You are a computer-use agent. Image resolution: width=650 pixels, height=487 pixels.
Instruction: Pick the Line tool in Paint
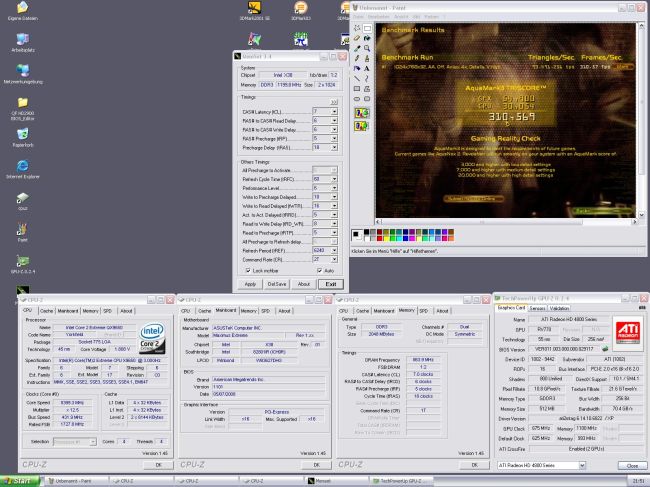point(357,78)
